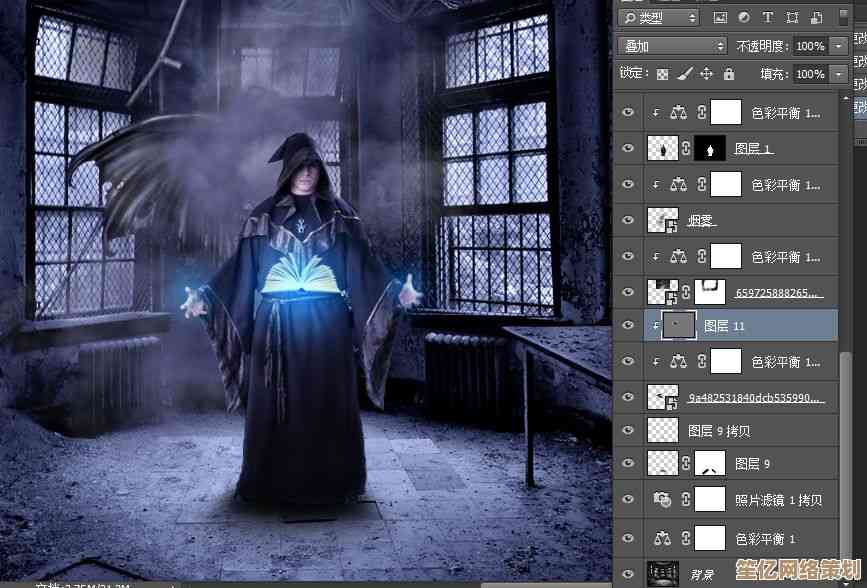Screen dimensions: 867x588
Task: Open the 叠加 blend mode dropdown
Action: pyautogui.click(x=672, y=46)
